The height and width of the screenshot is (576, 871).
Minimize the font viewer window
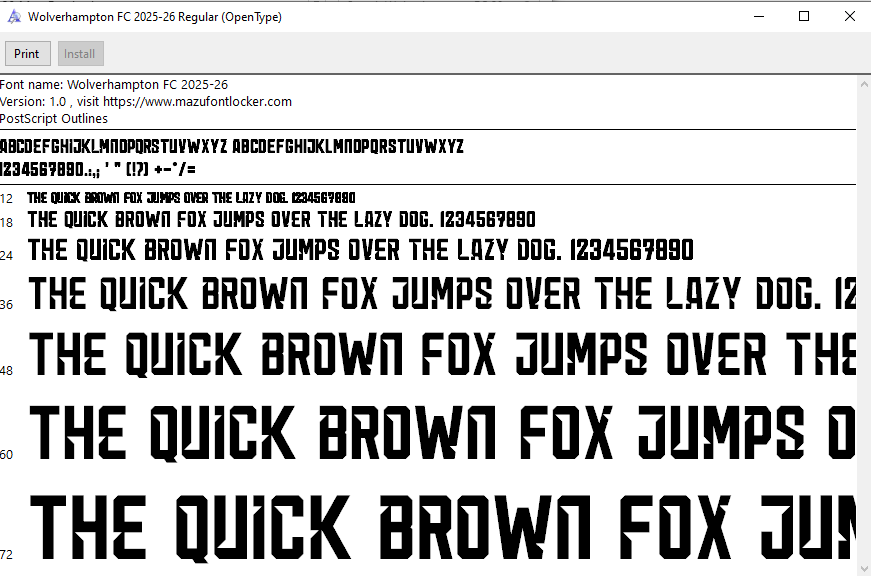758,17
